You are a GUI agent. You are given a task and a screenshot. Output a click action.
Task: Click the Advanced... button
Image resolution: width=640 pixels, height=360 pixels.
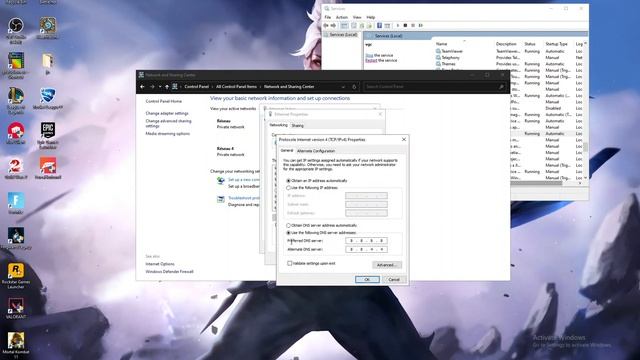tap(387, 265)
